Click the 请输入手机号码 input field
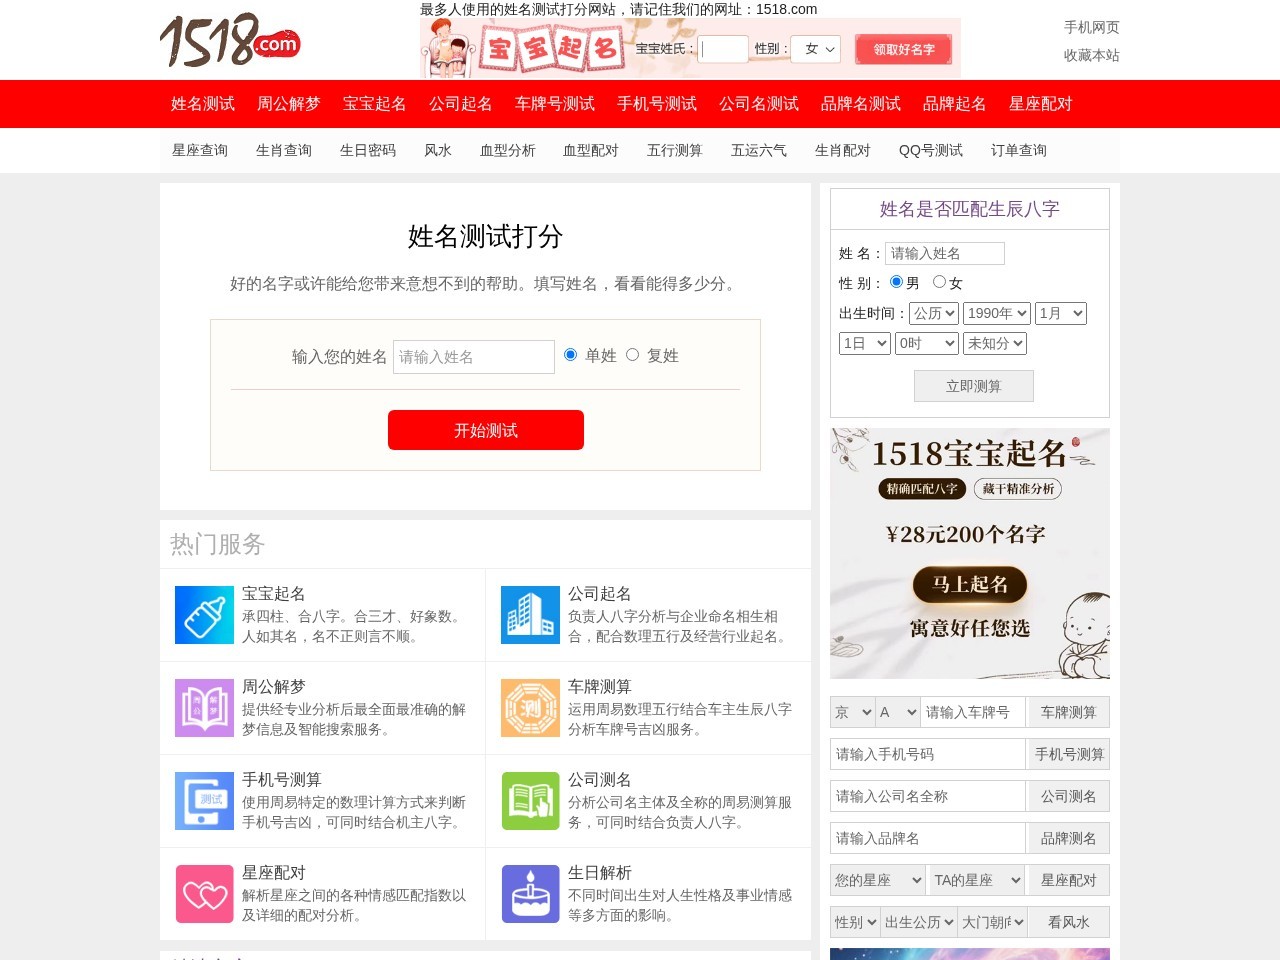Viewport: 1280px width, 960px height. 927,754
